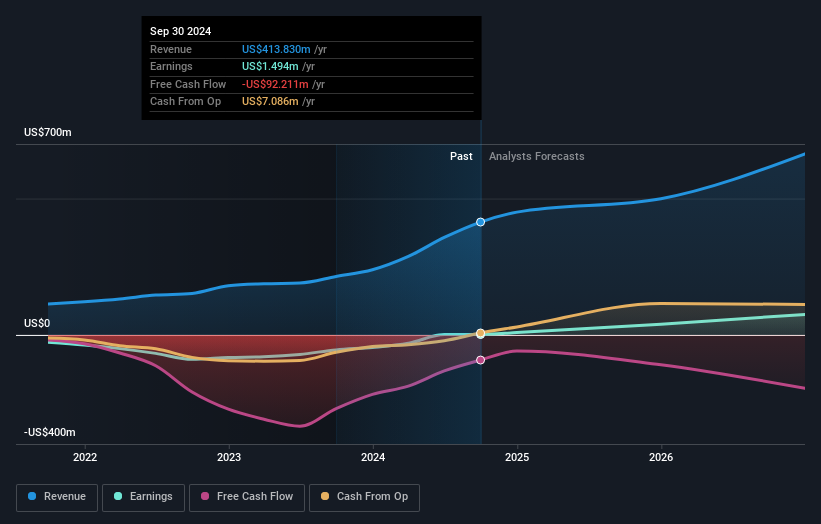Click the 2022 x-axis label
Screen dimensions: 821x524
[x=85, y=458]
